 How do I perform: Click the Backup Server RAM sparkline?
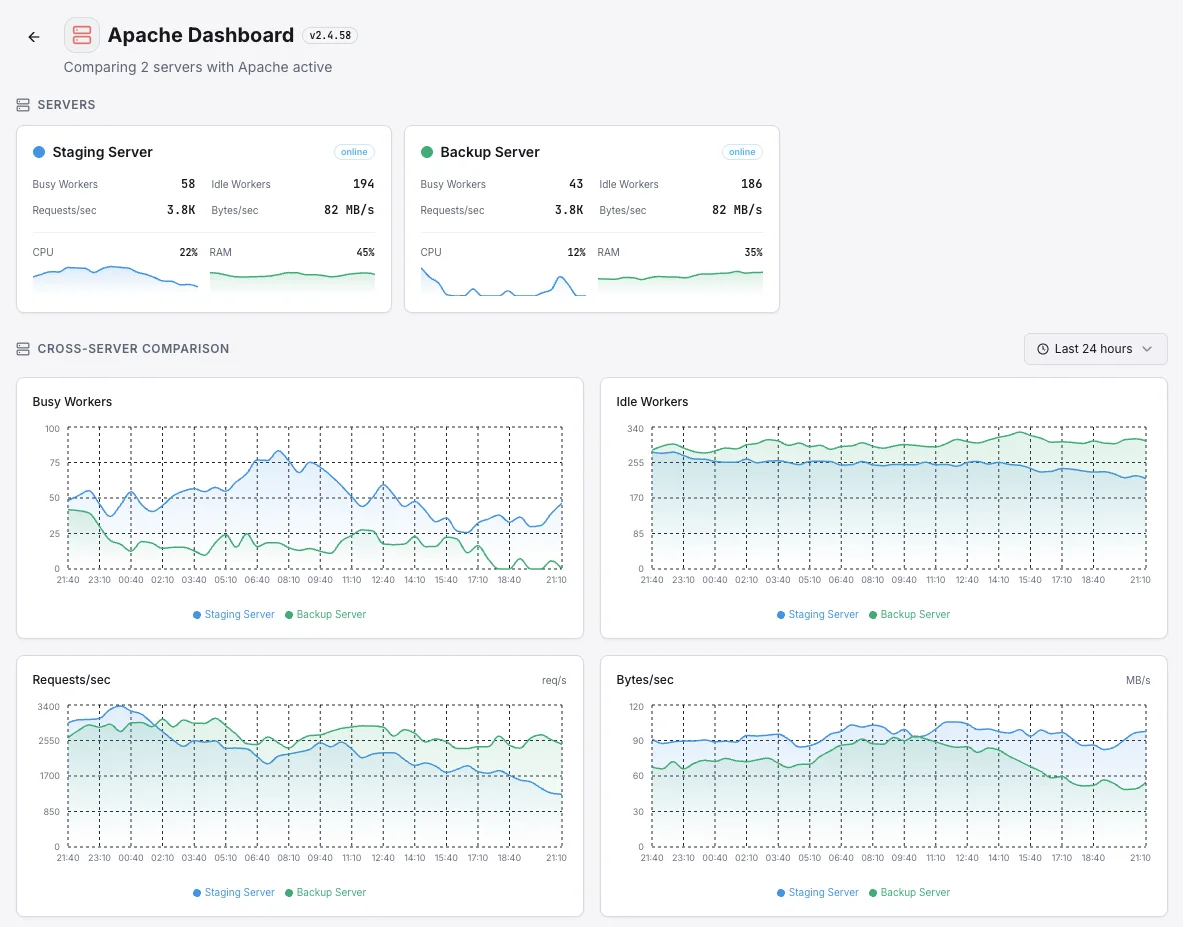coord(680,279)
